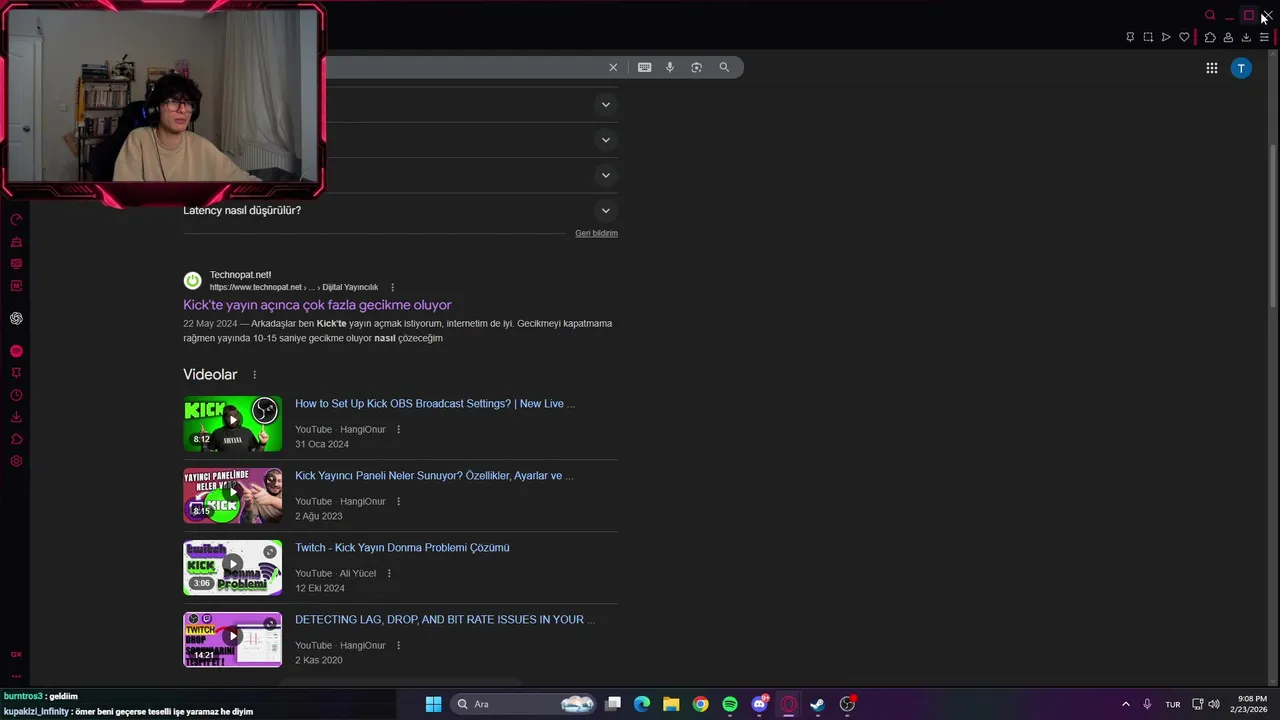Open 'How to Set Up Kick OBS Broadcast' video link
Screen dimensions: 1280x720
(x=435, y=404)
